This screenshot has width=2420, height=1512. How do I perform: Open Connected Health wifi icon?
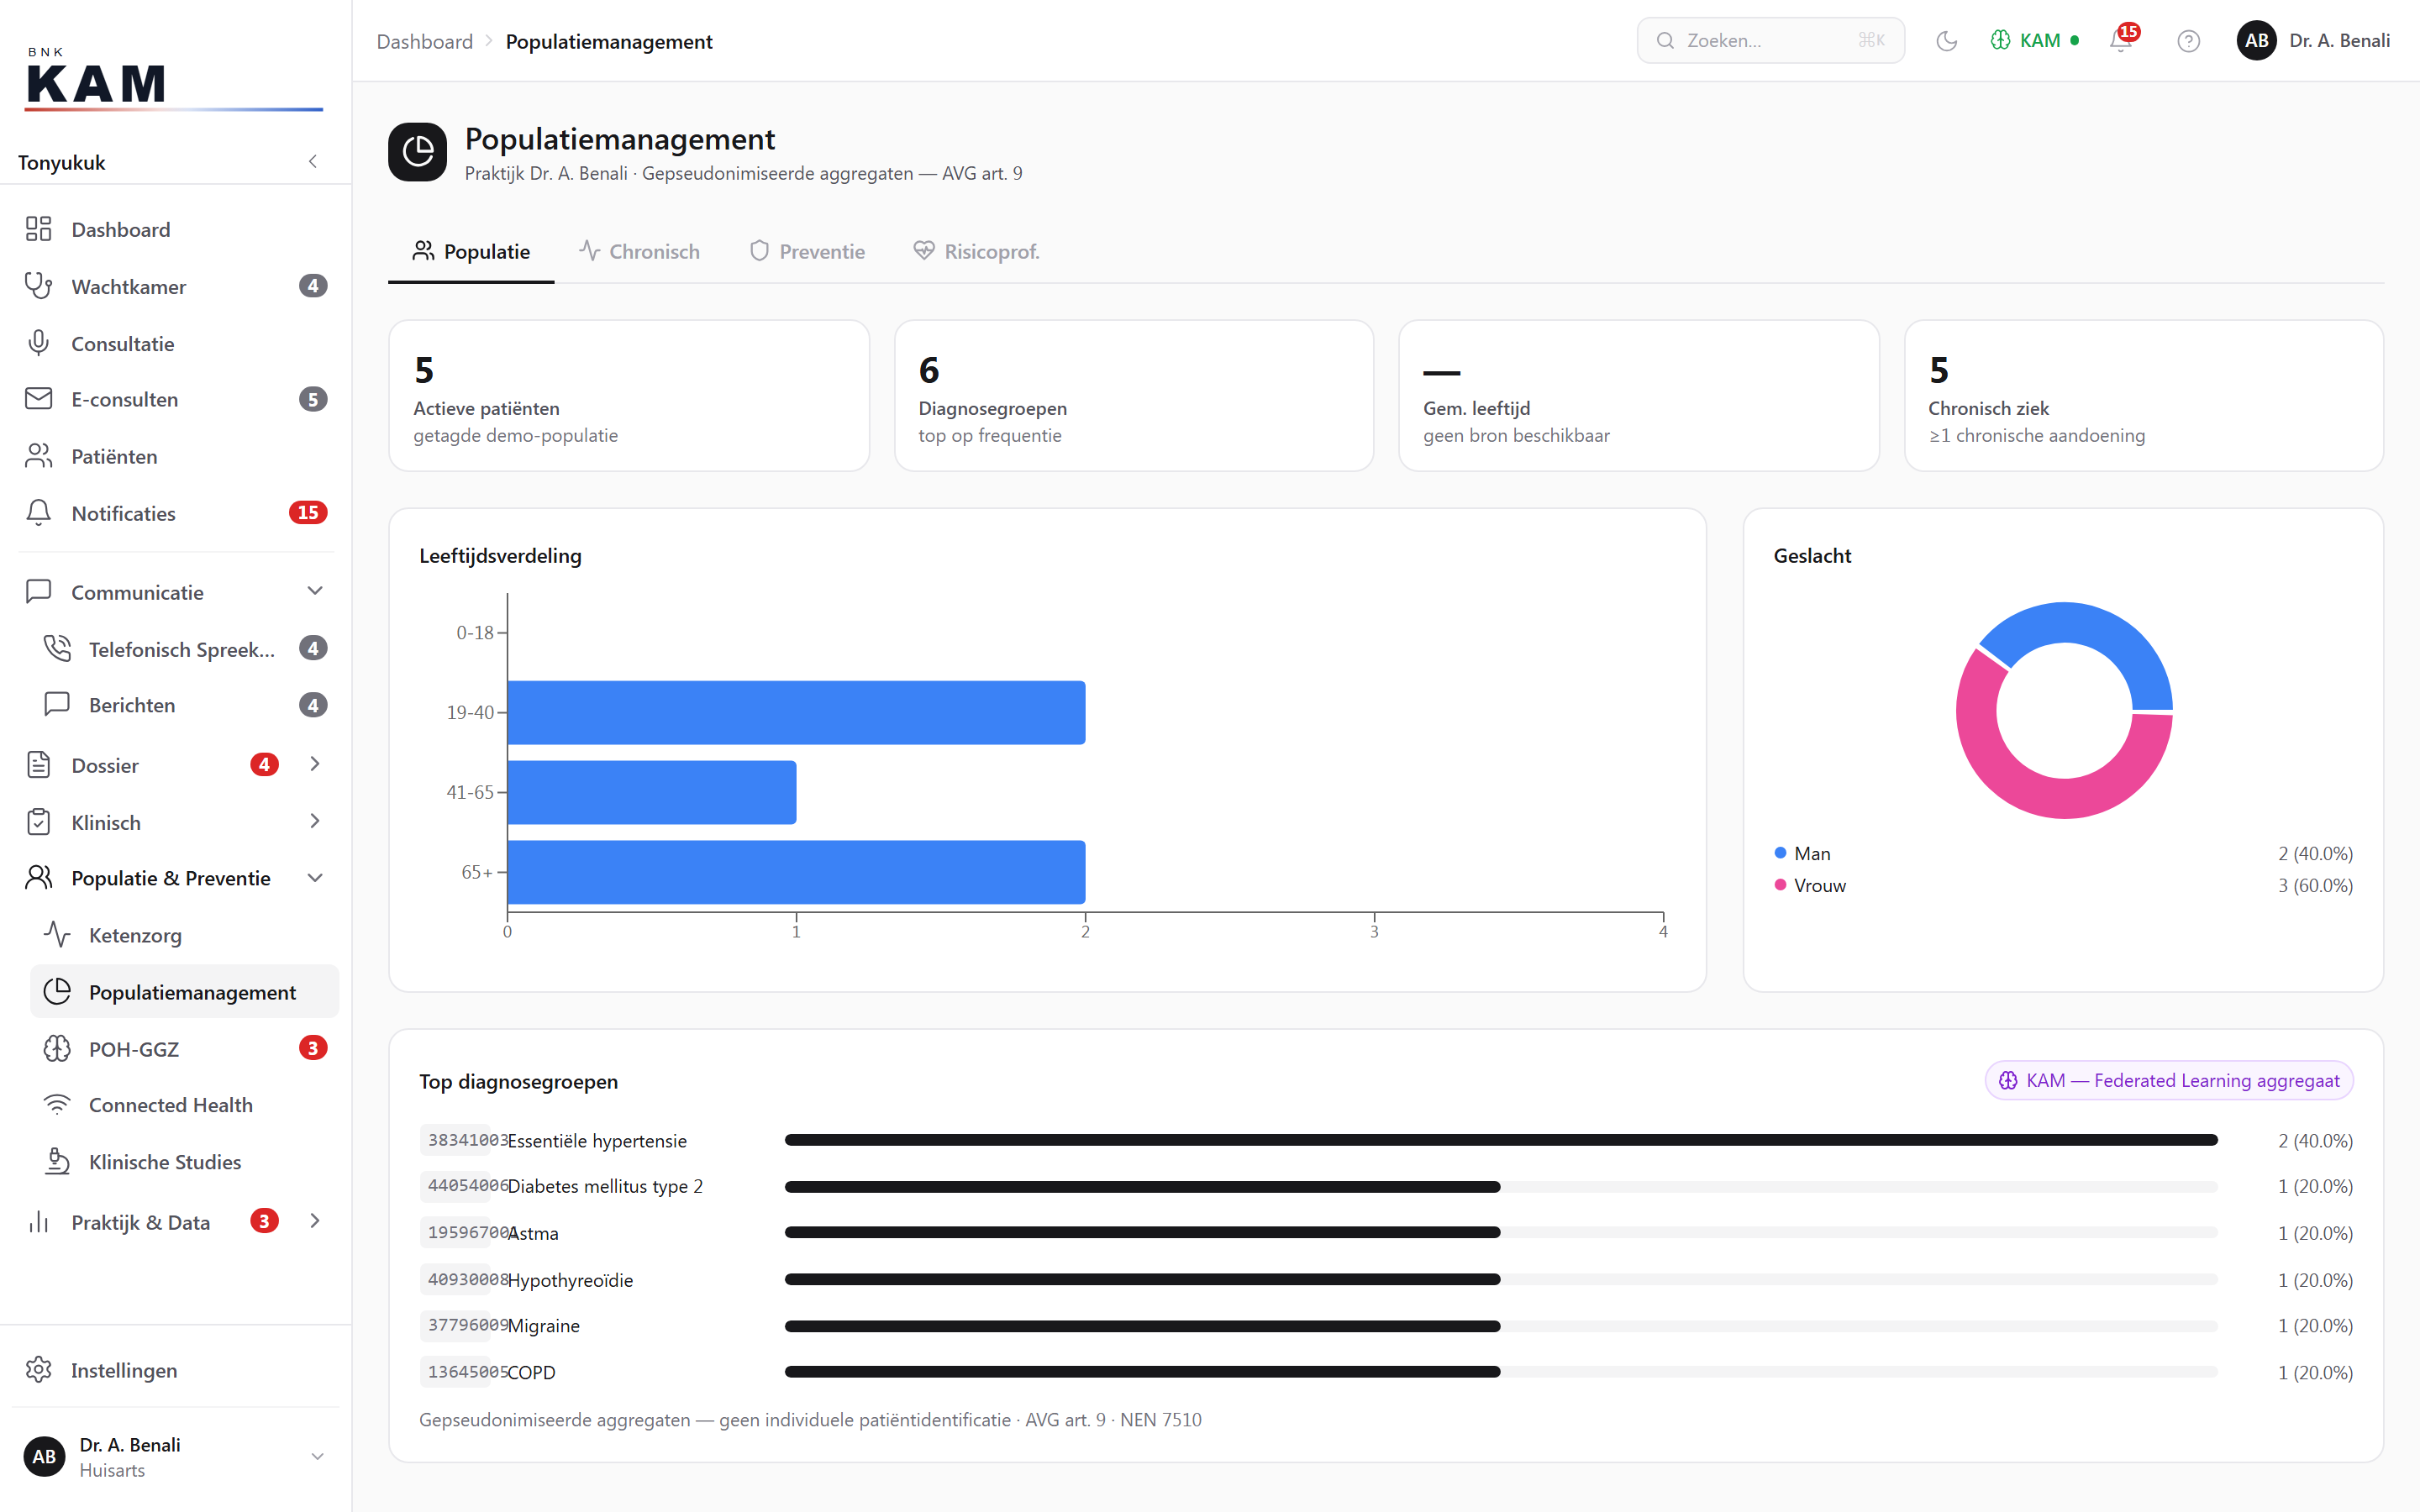pos(57,1104)
